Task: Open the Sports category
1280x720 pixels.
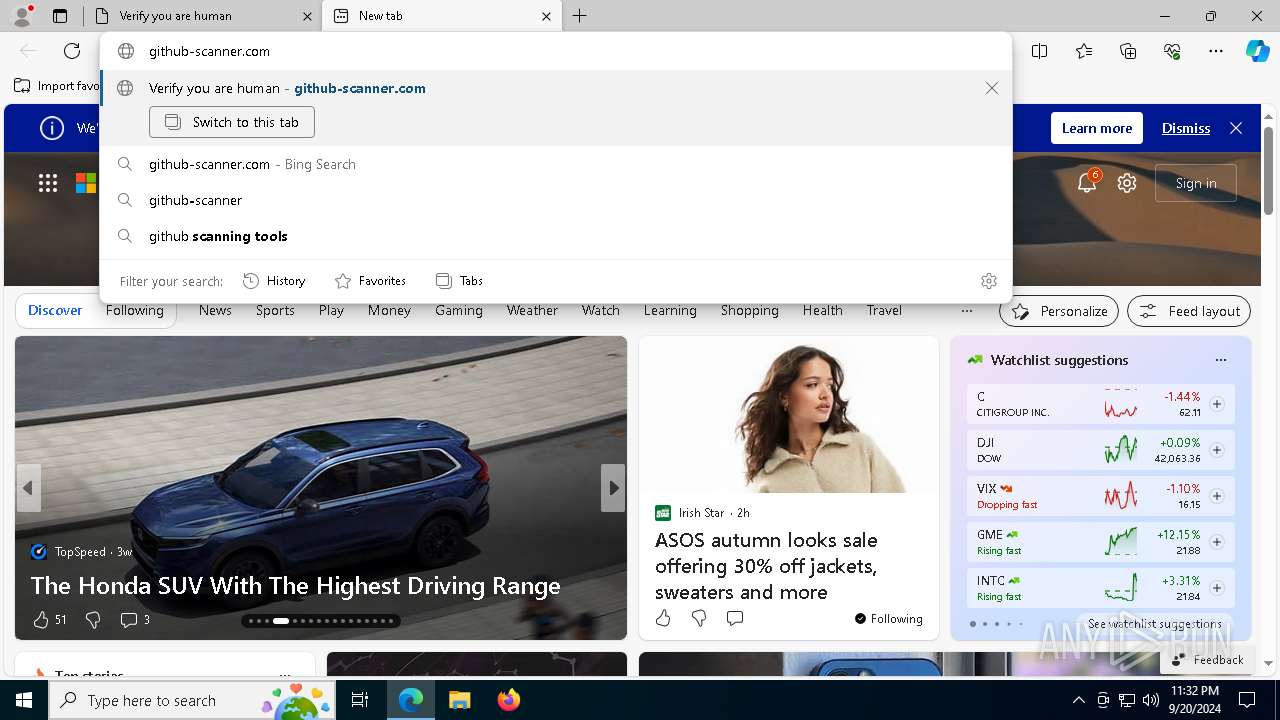Action: pos(275,311)
